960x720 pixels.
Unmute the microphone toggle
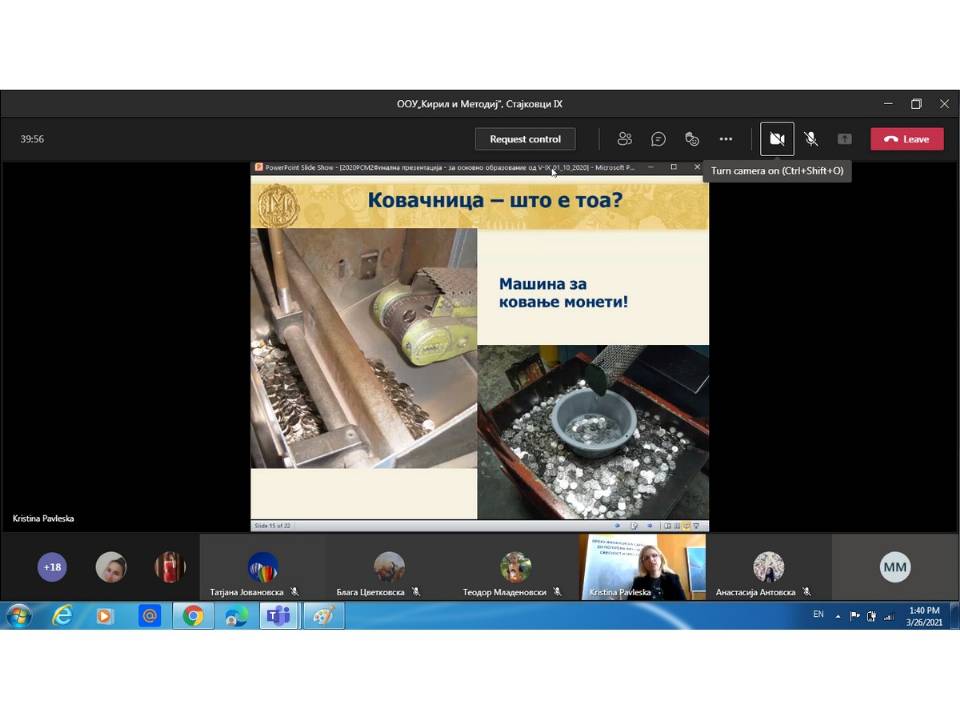coord(811,139)
